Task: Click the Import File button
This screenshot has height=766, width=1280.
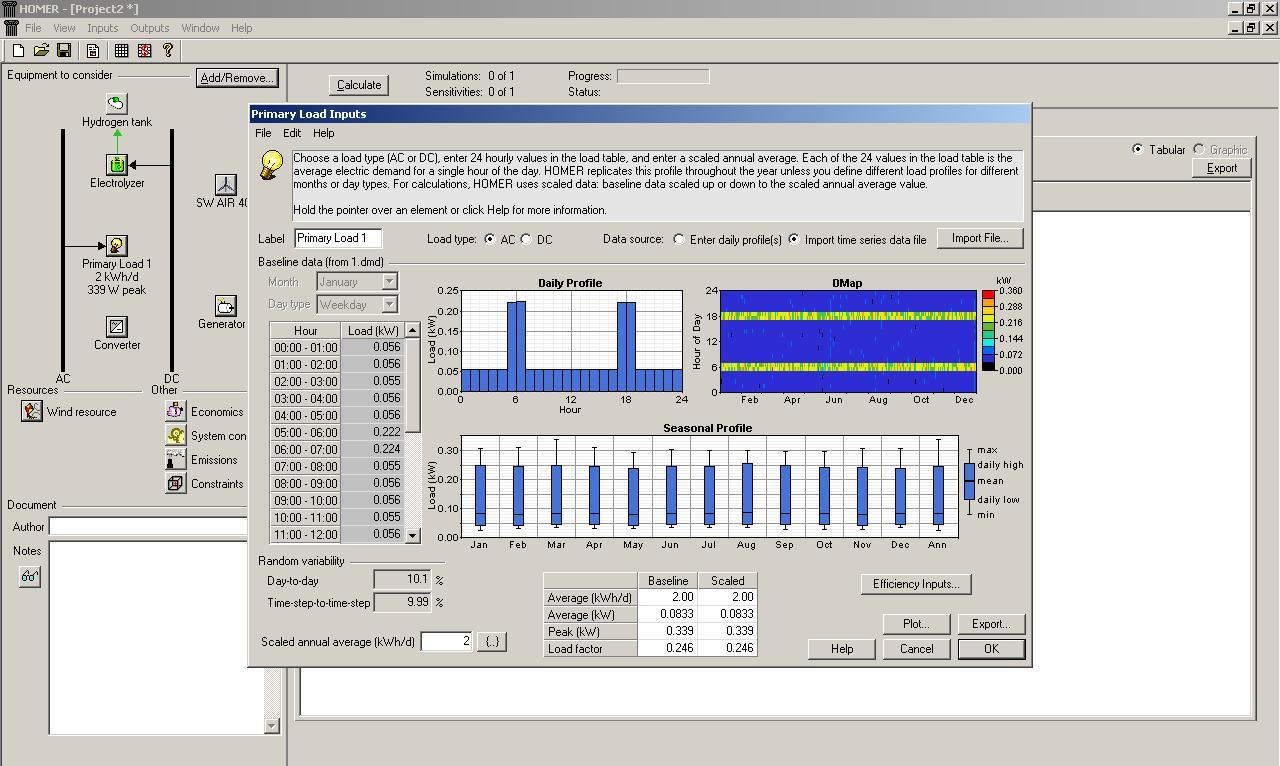Action: coord(980,238)
